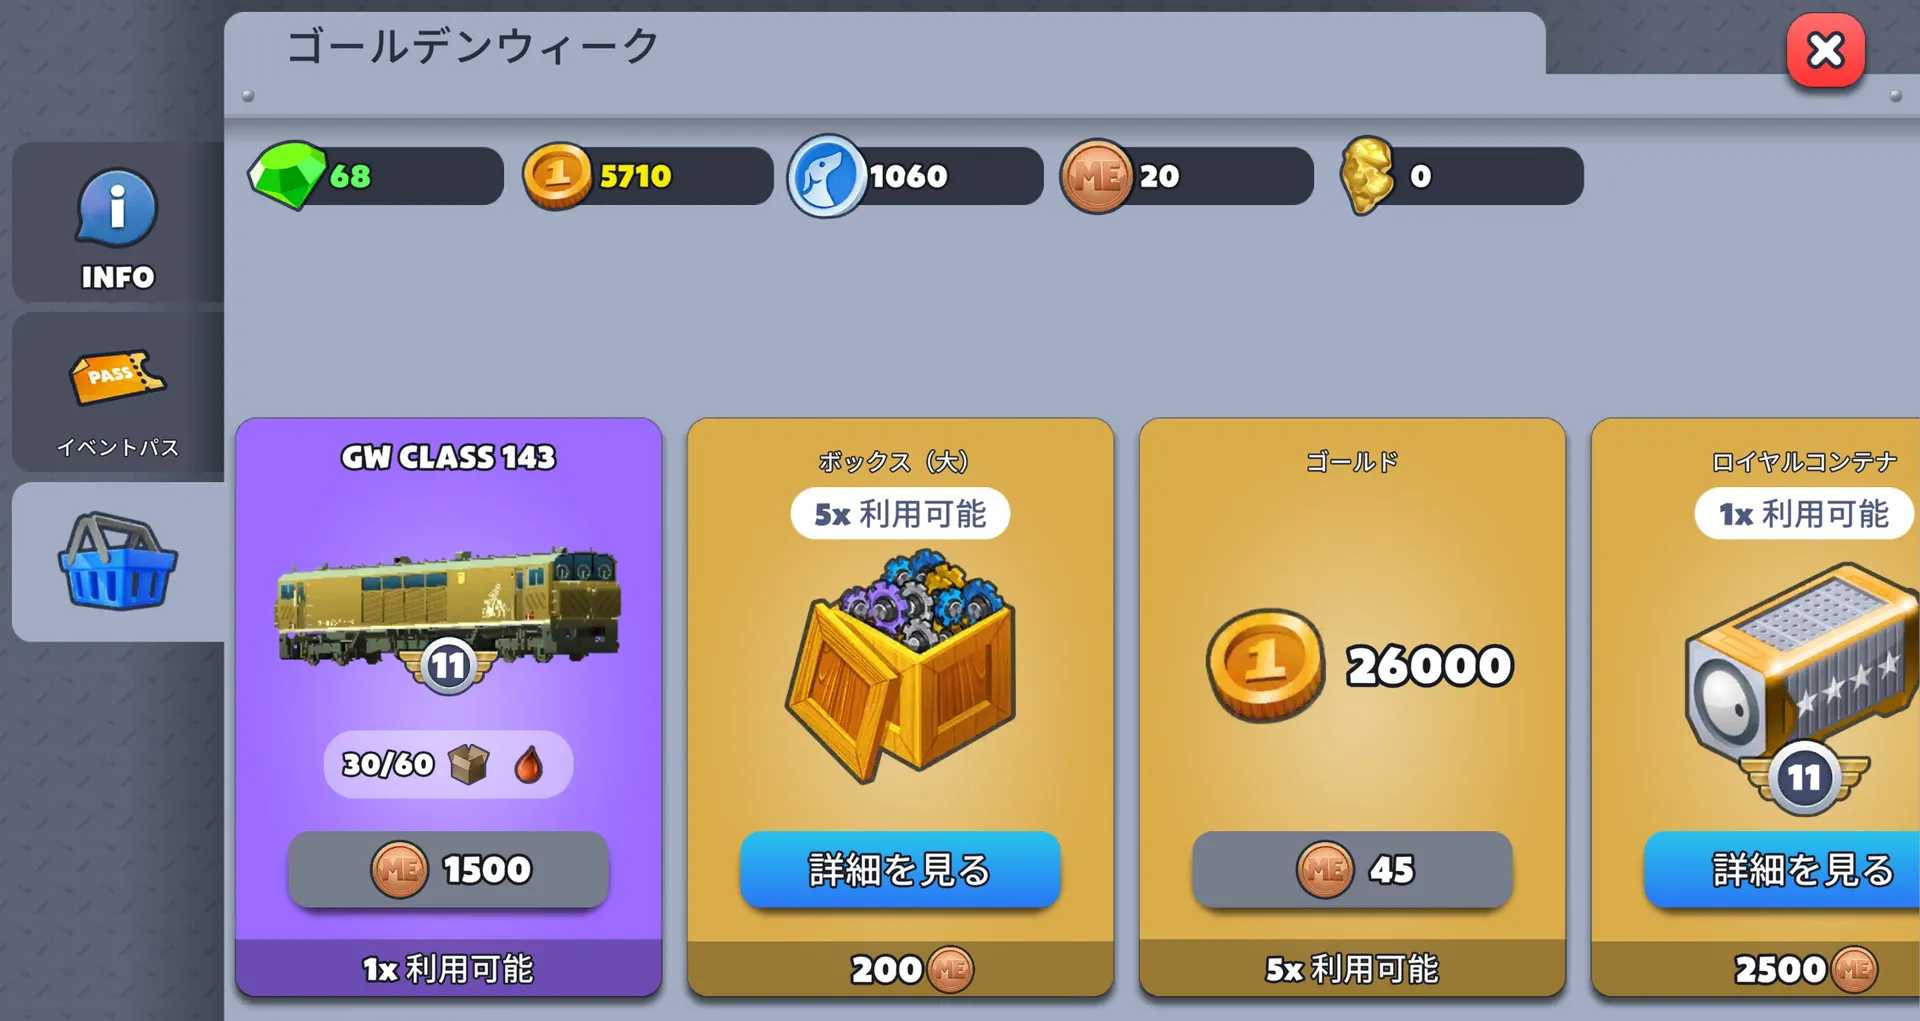Tap the blue bird token icon
1920x1021 pixels.
tap(827, 176)
